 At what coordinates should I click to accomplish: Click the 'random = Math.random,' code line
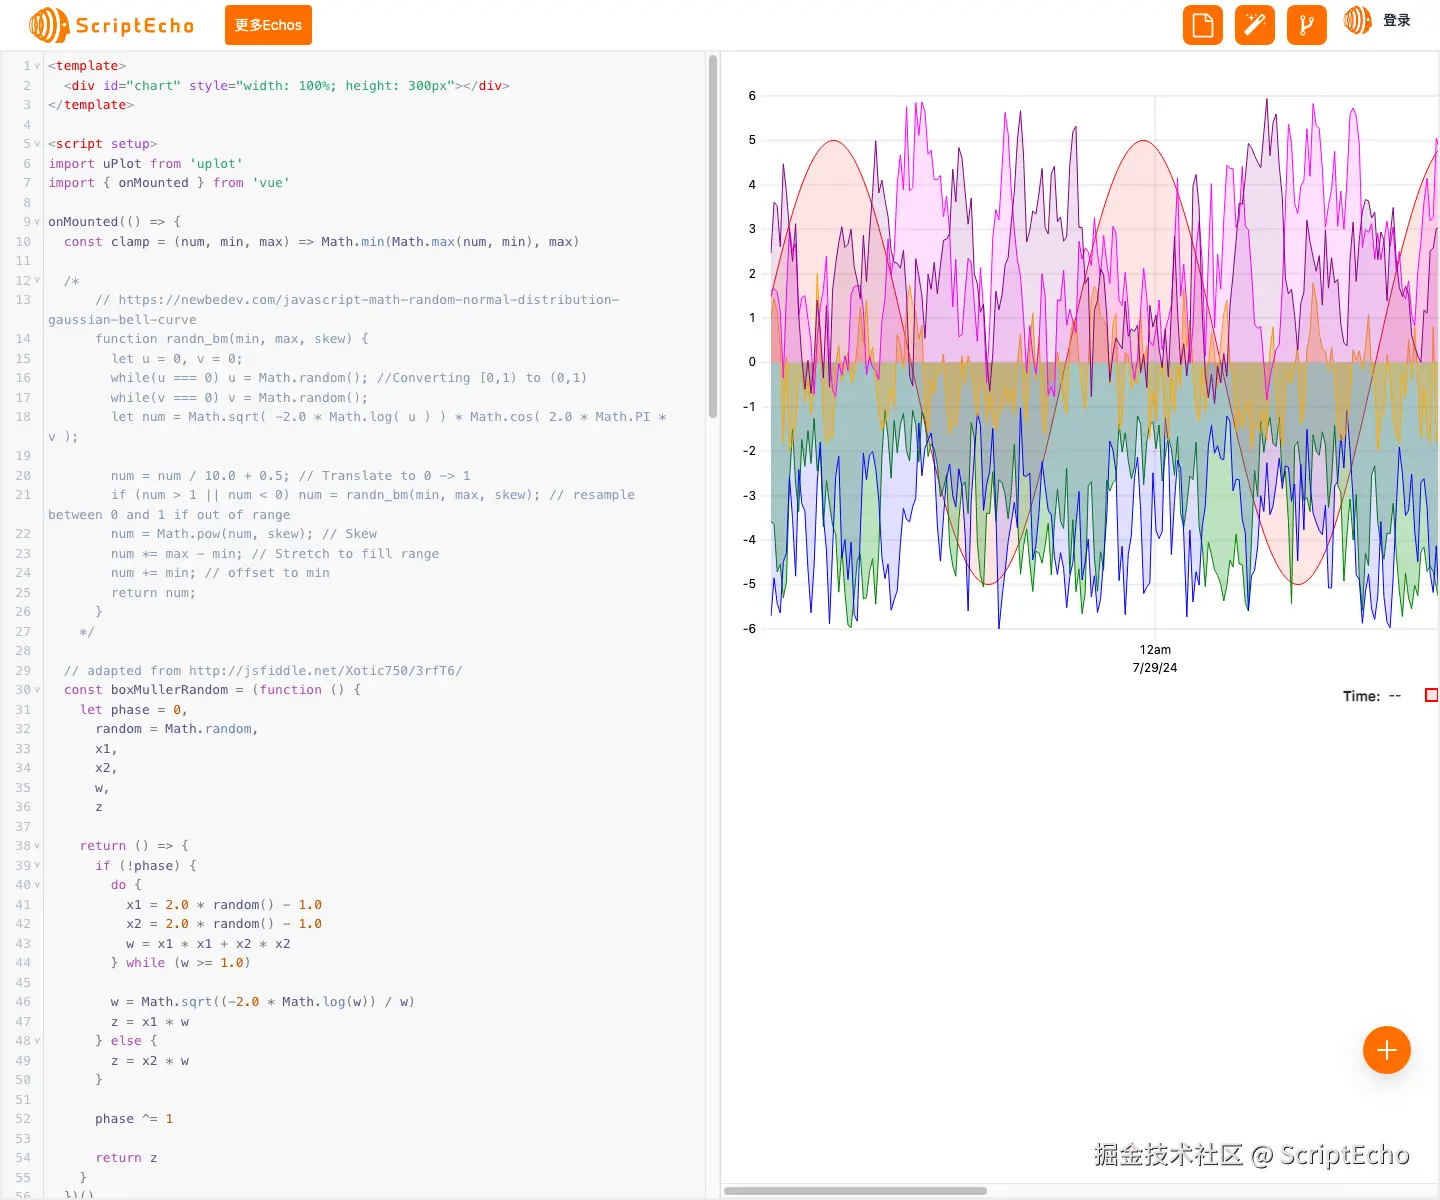177,729
